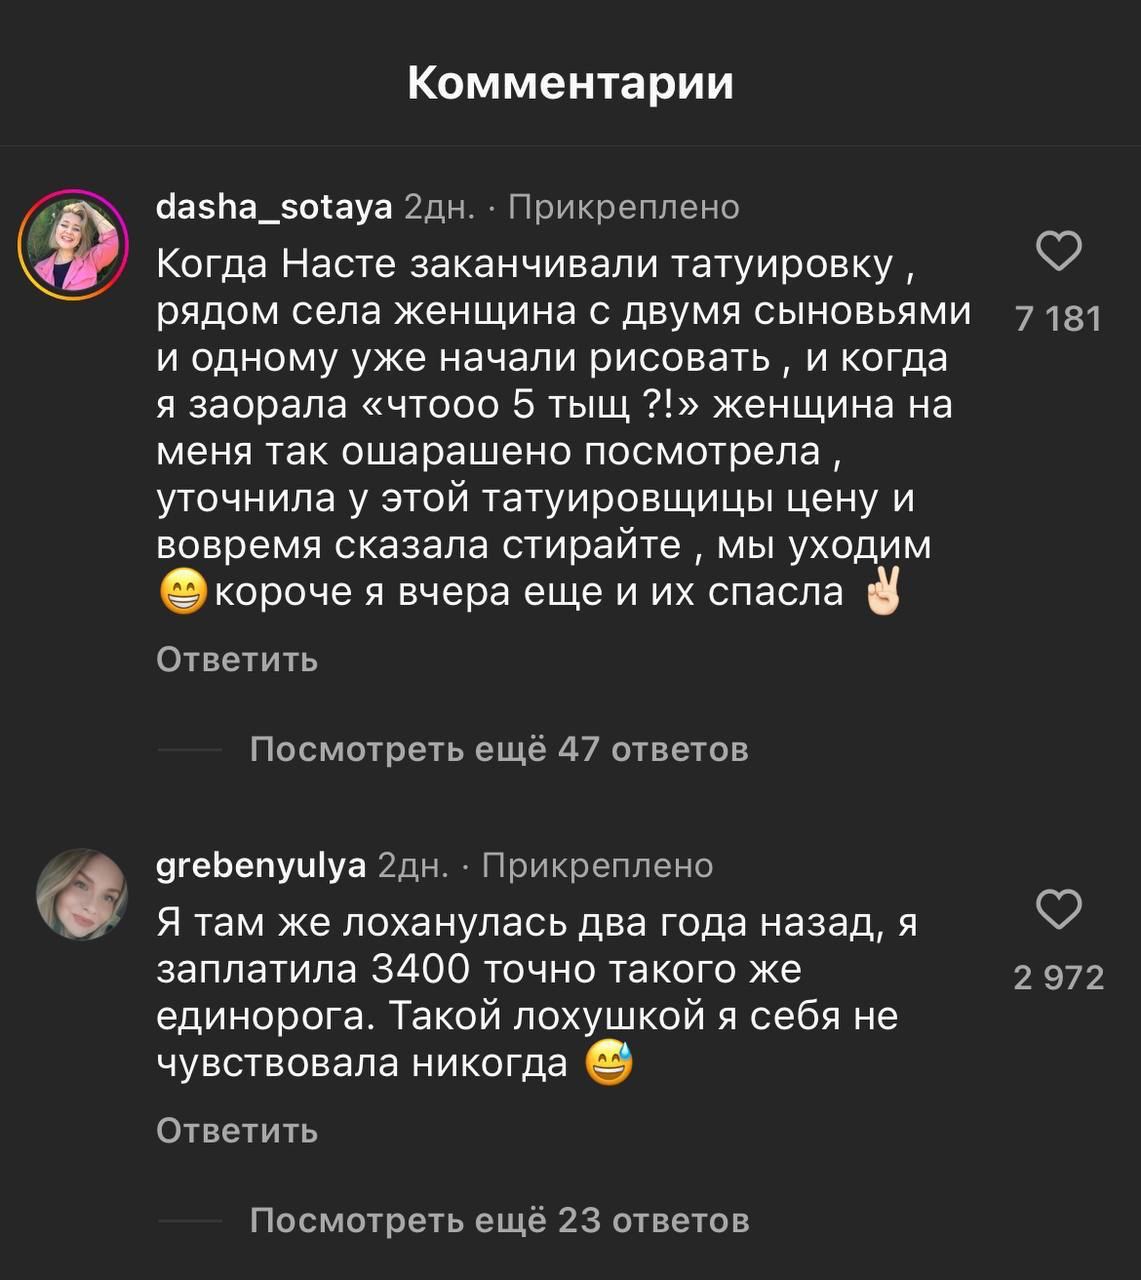This screenshot has height=1280, width=1141.
Task: Show «Посмотреть ещё 23 ответов» replies
Action: (498, 1220)
